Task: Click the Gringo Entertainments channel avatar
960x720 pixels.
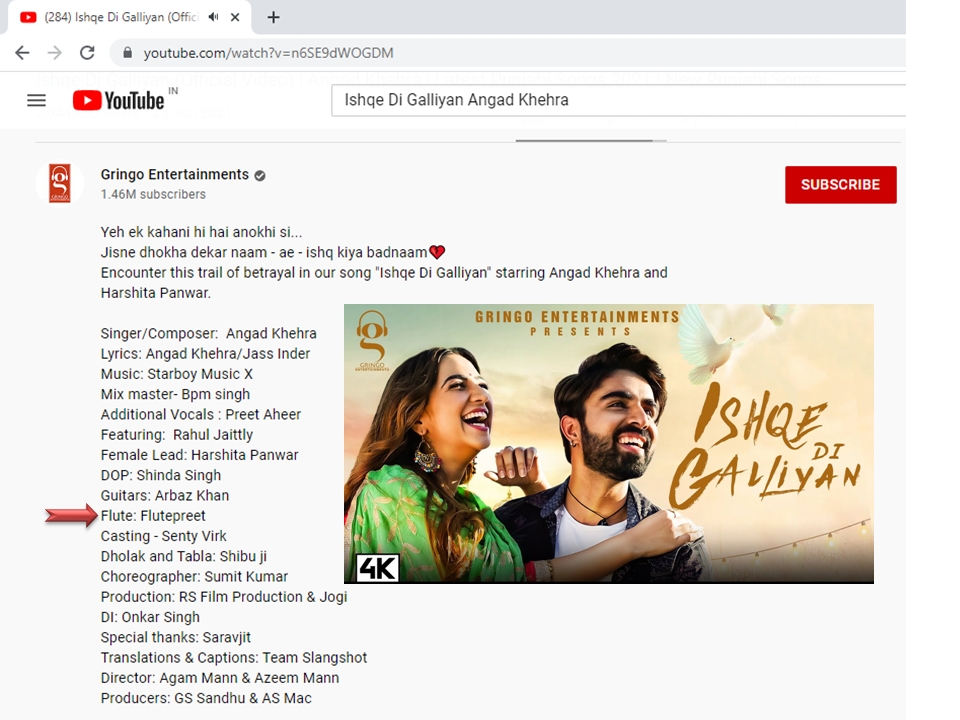Action: coord(60,184)
